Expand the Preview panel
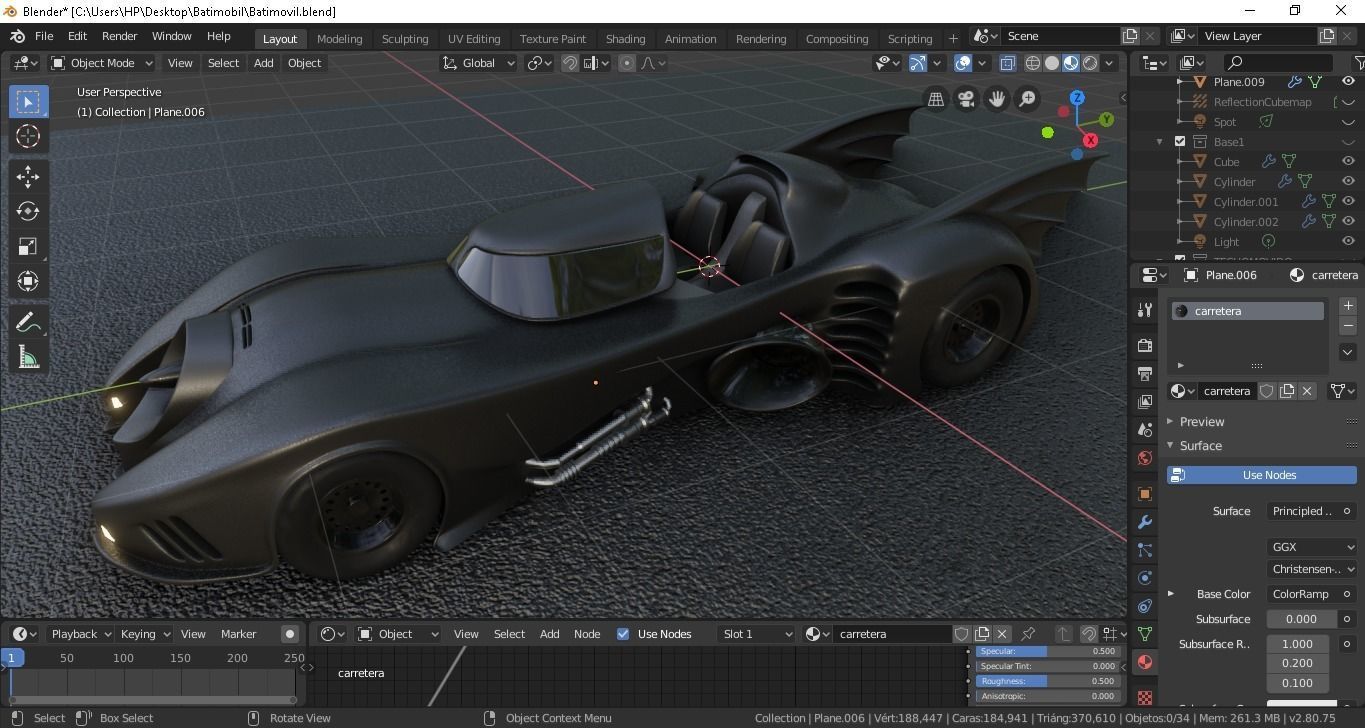 (1202, 422)
